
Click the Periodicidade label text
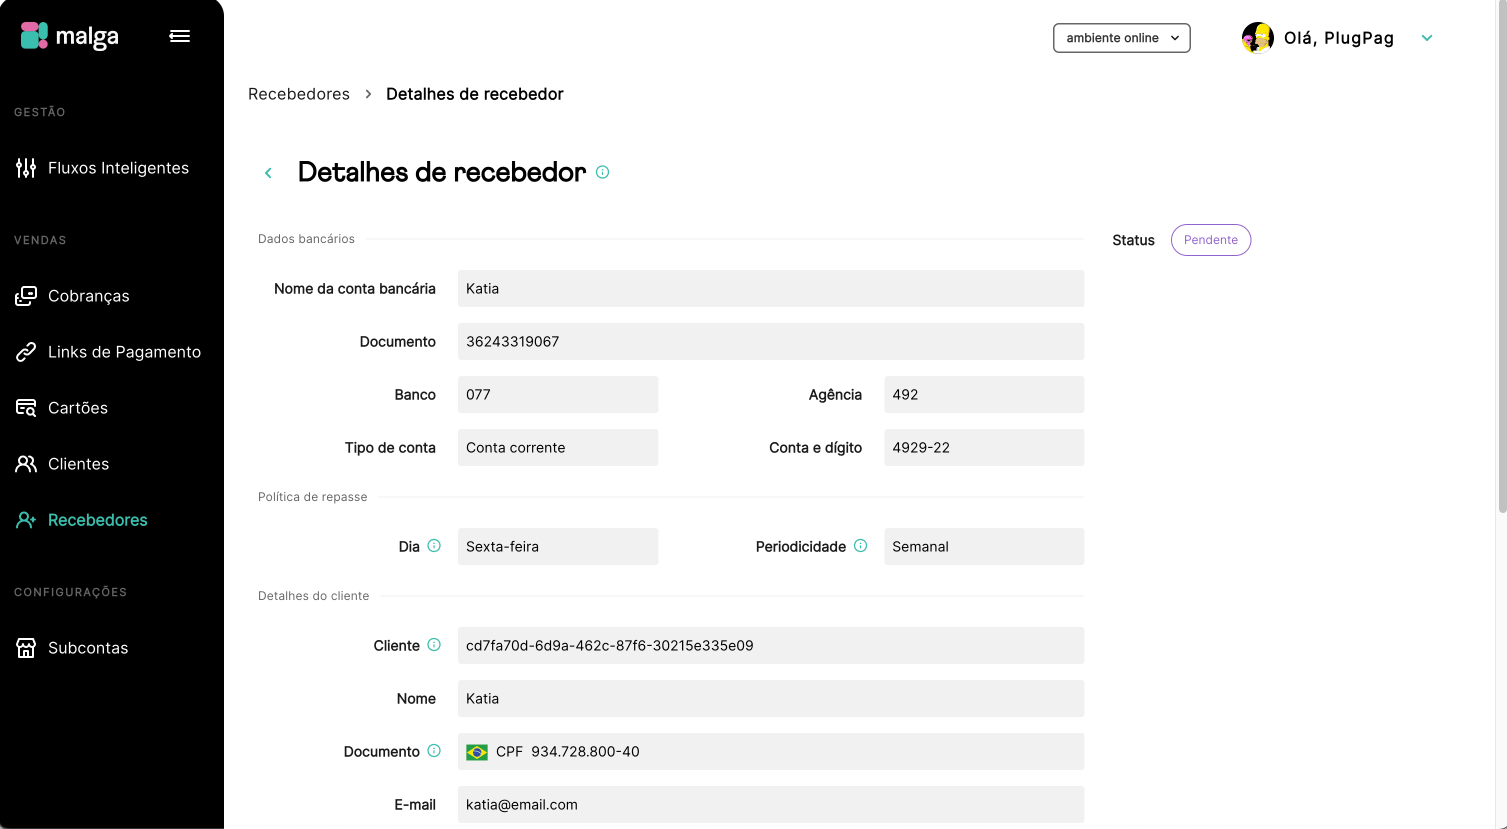point(801,547)
